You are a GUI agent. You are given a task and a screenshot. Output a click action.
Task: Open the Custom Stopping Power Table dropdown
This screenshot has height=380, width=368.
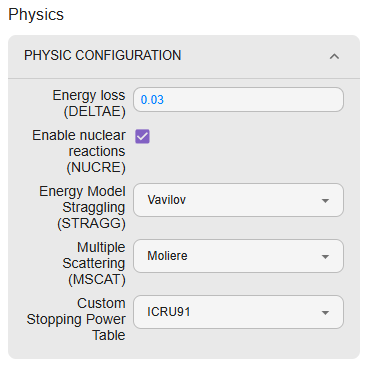[x=238, y=312]
